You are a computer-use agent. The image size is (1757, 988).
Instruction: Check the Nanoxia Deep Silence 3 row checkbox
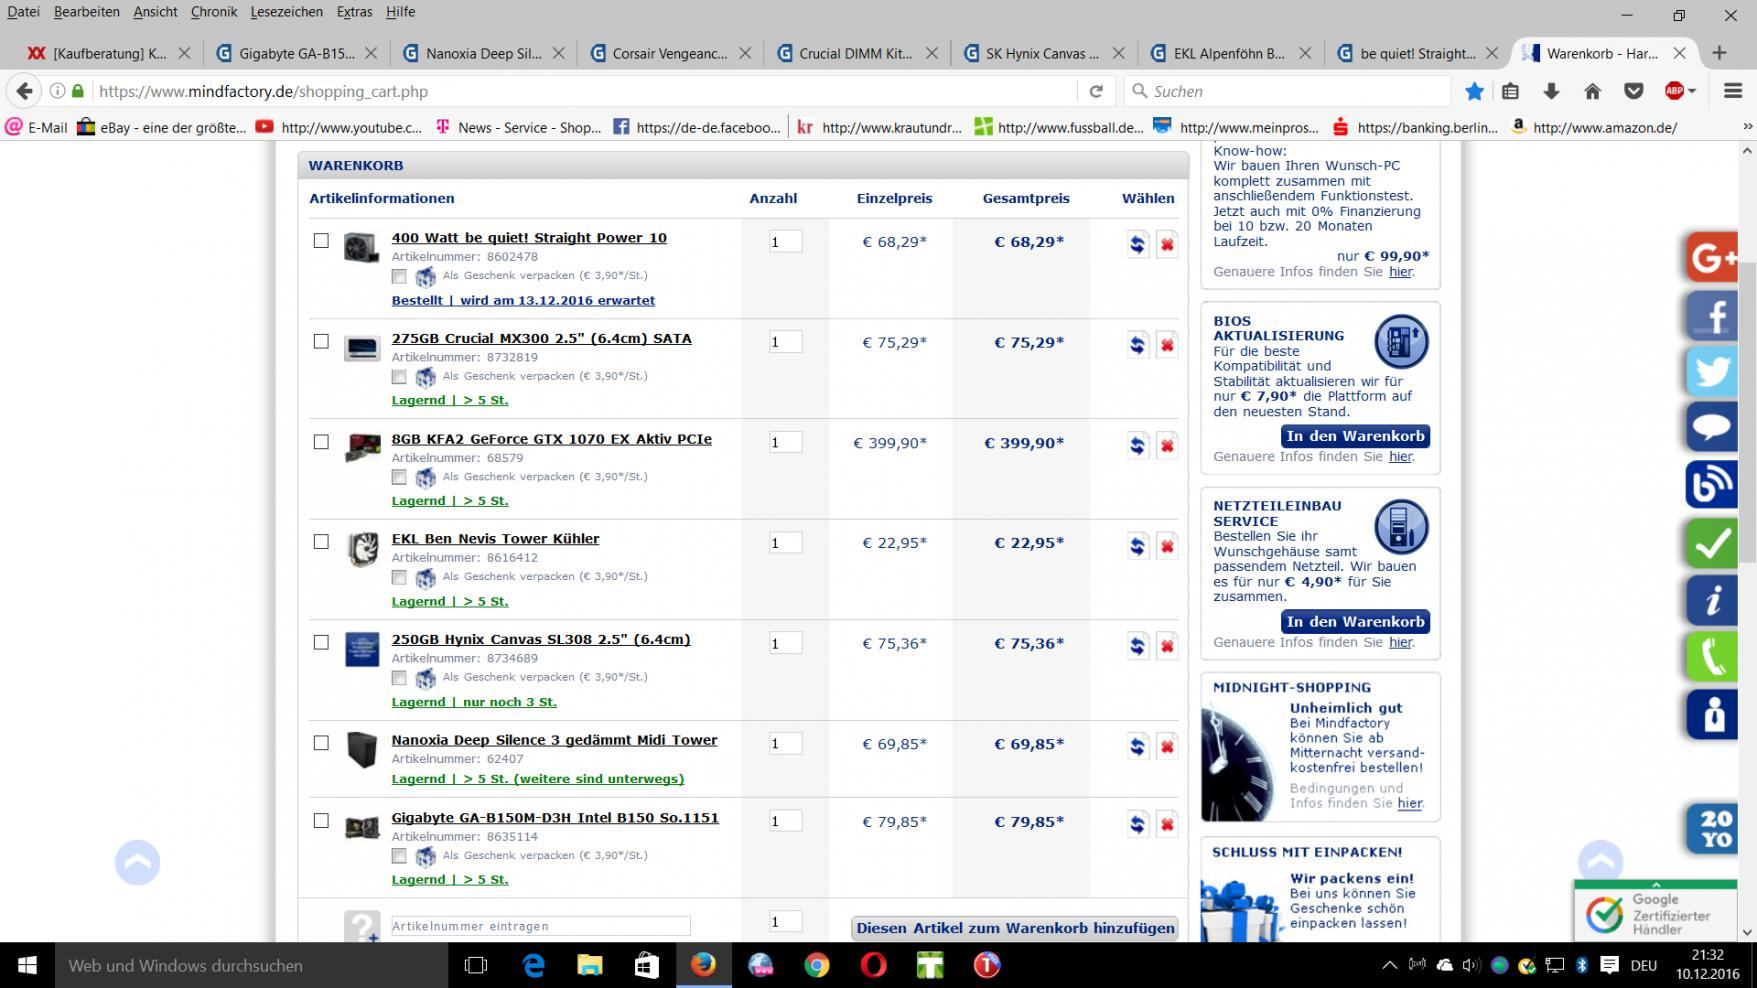(321, 742)
